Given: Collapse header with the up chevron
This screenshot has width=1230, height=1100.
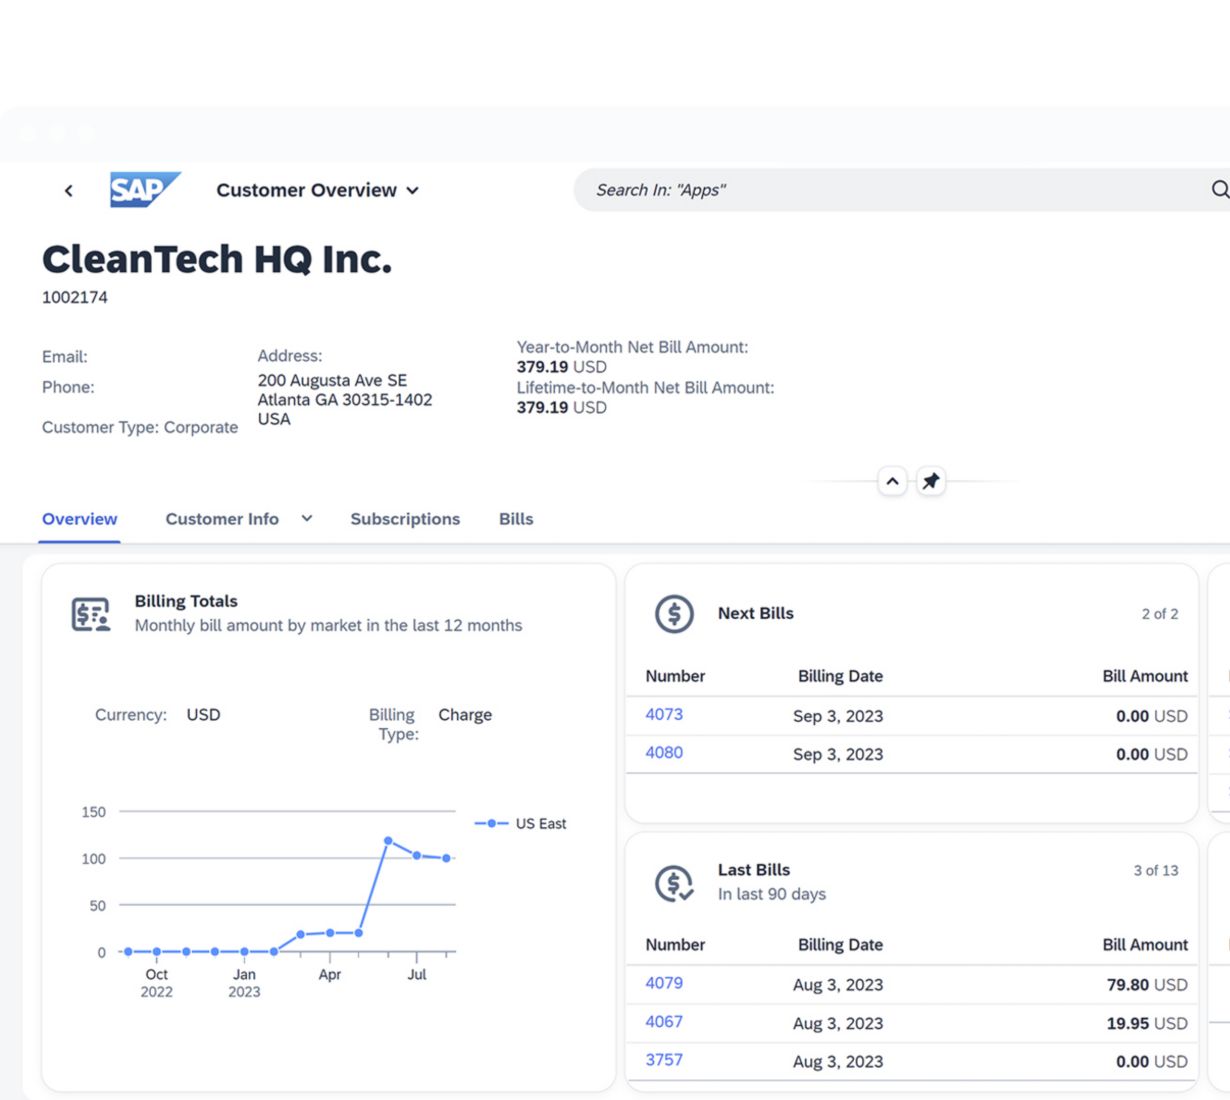Looking at the screenshot, I should pyautogui.click(x=892, y=481).
